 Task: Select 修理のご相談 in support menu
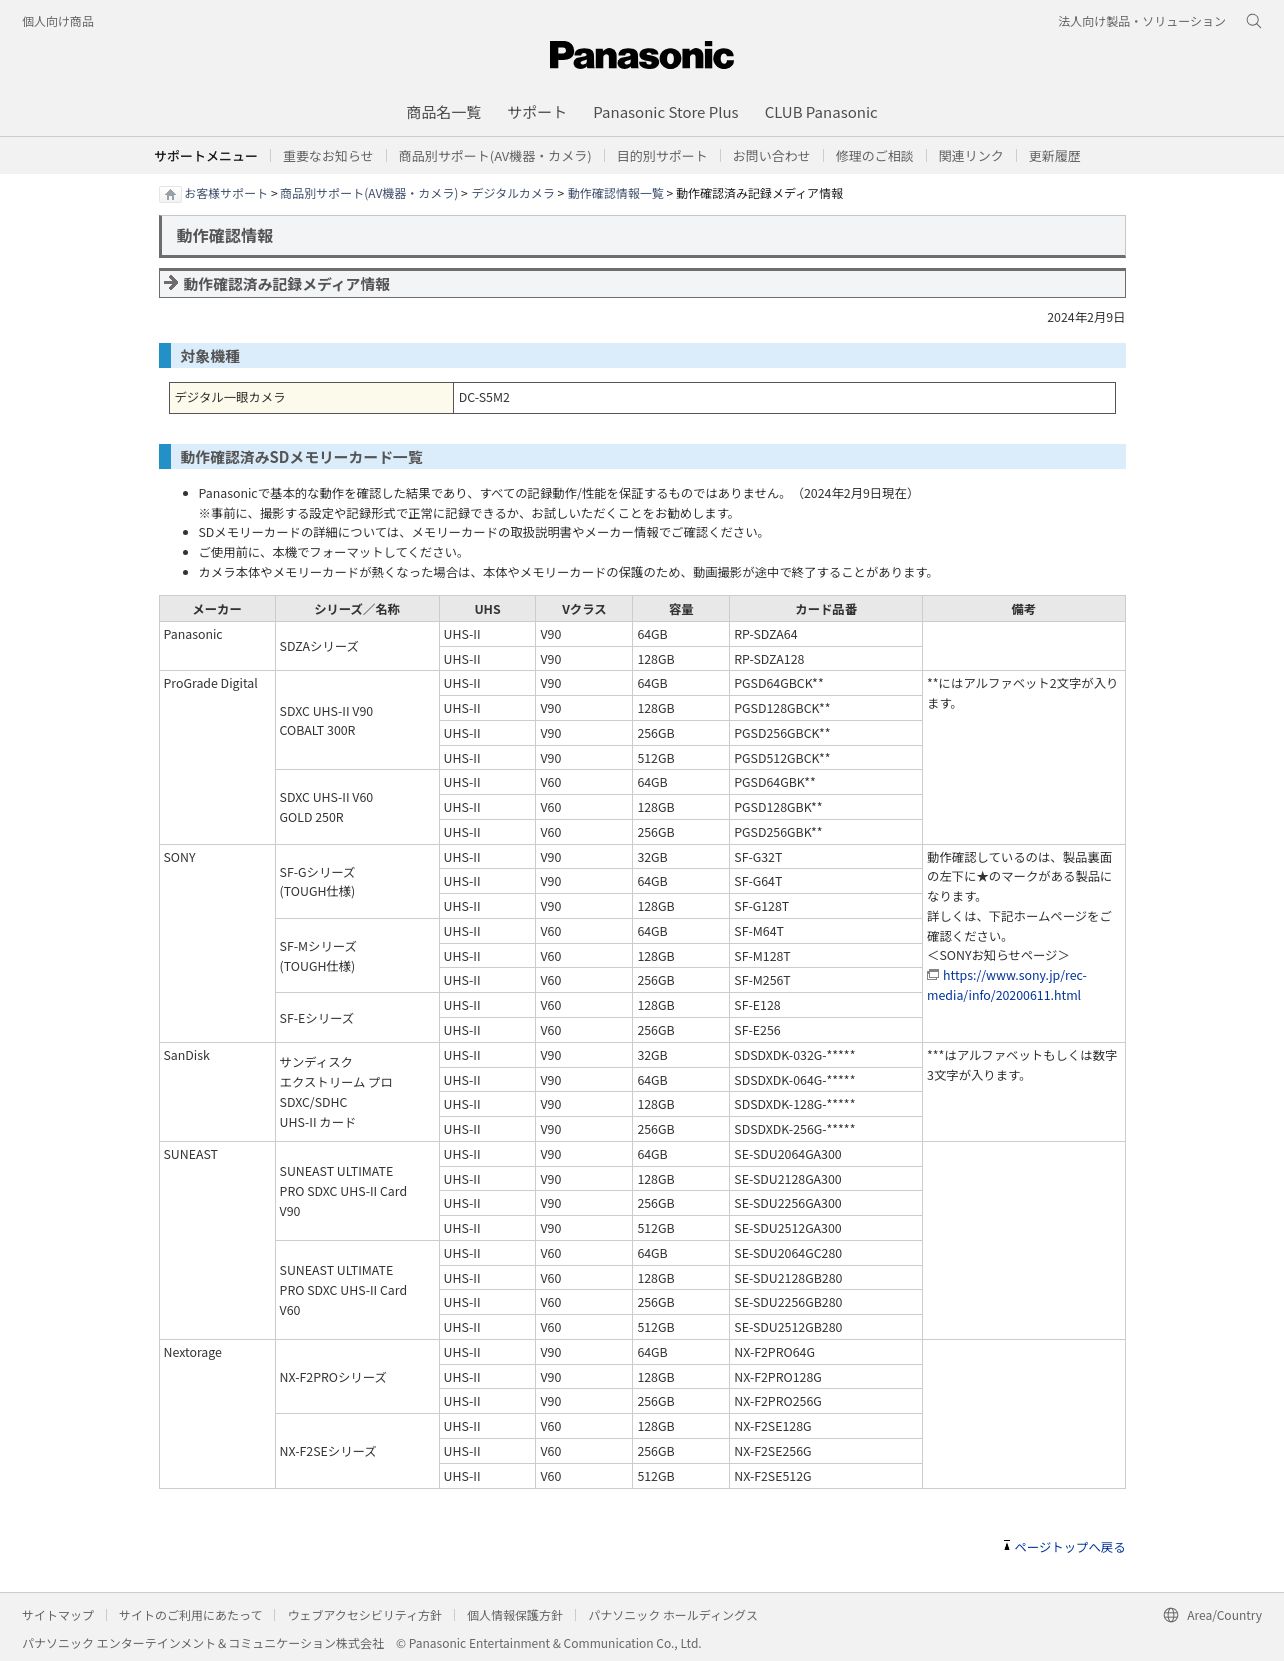(x=874, y=156)
